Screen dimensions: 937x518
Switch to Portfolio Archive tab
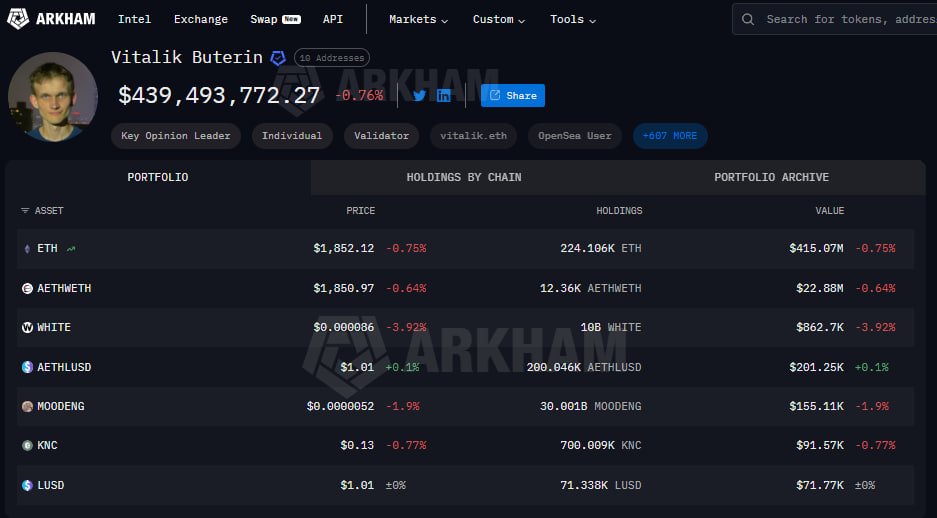pyautogui.click(x=771, y=177)
